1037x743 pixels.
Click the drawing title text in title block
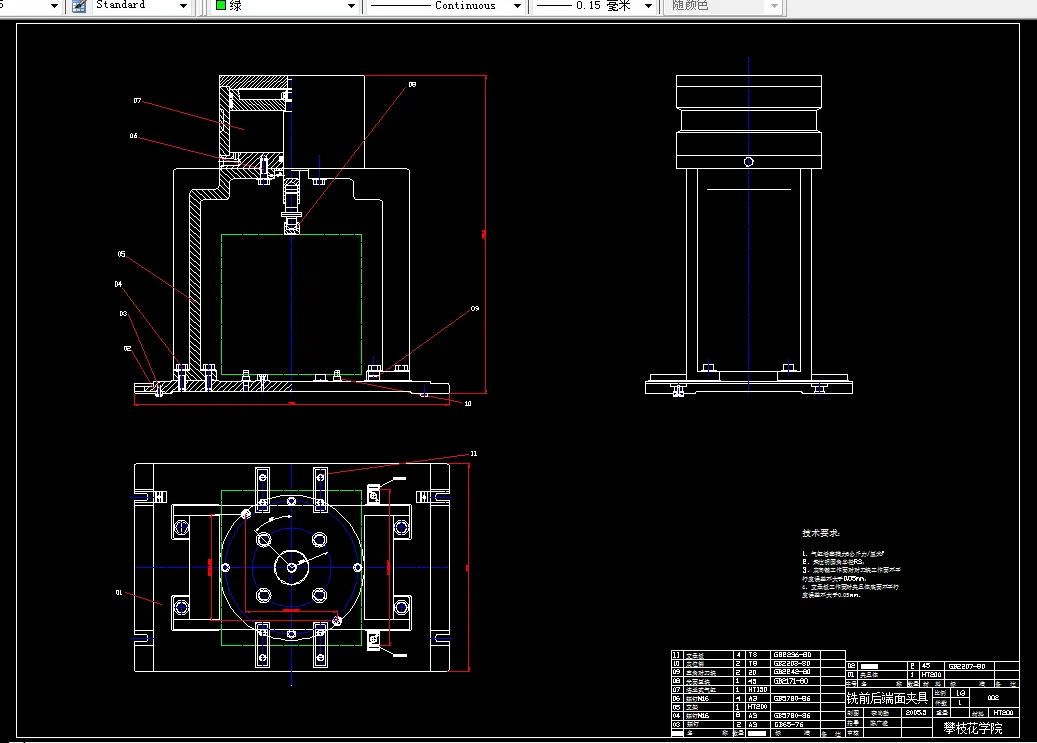886,697
